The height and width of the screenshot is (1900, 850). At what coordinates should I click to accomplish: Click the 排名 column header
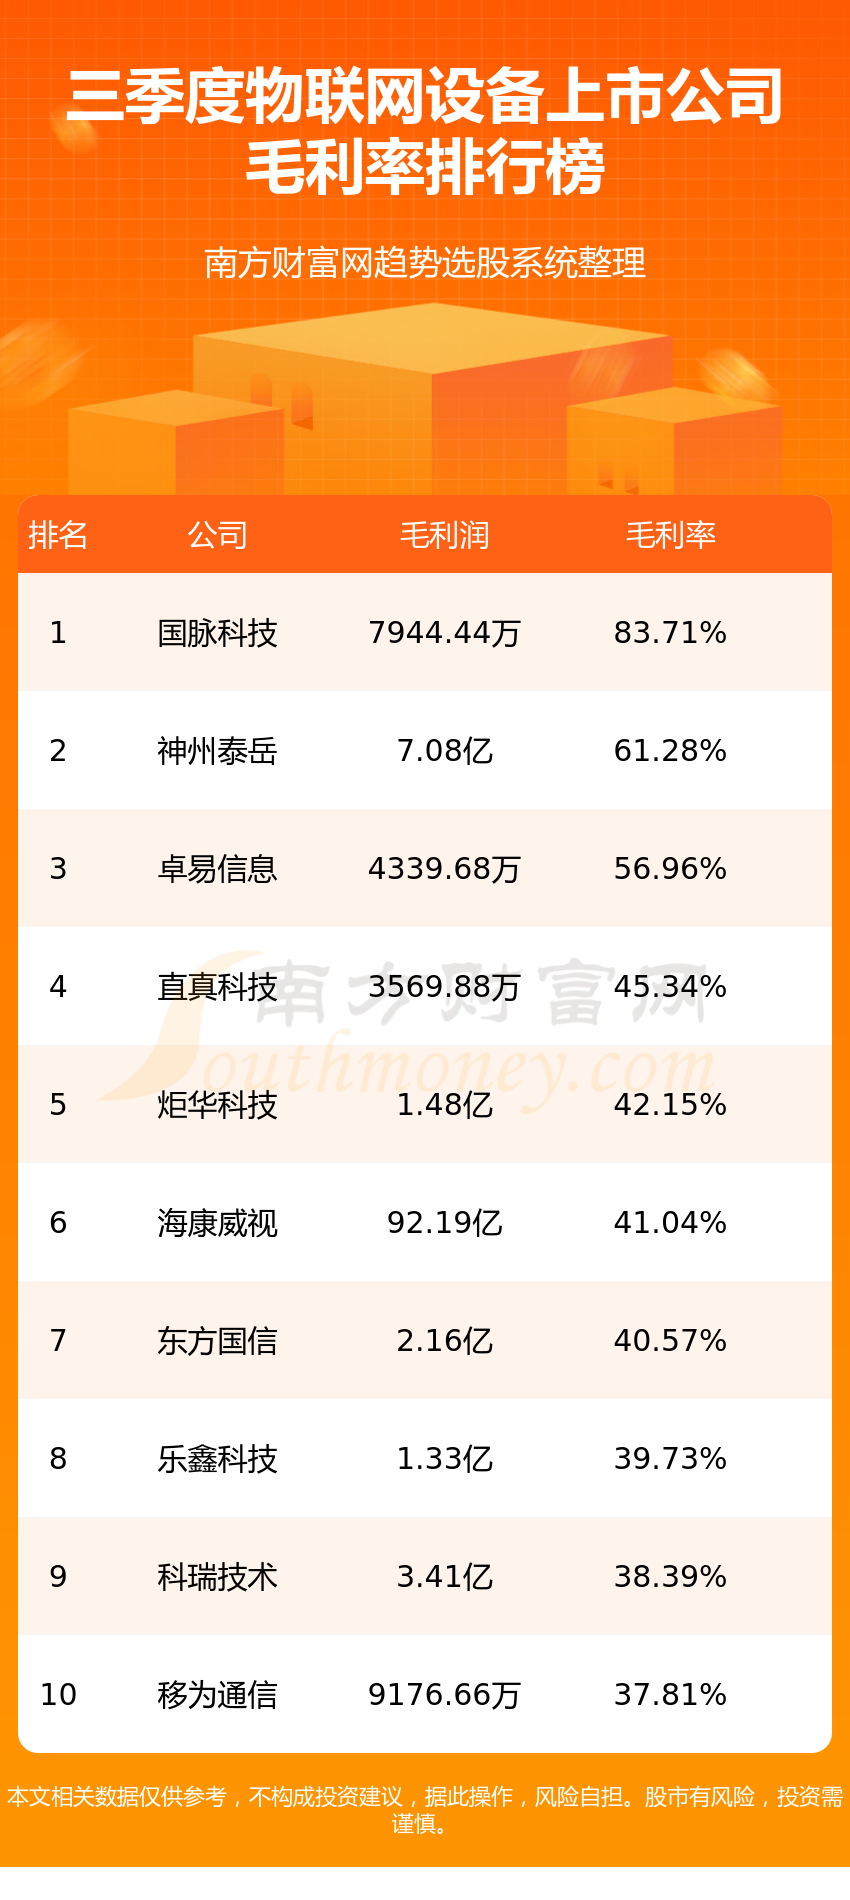pyautogui.click(x=58, y=536)
